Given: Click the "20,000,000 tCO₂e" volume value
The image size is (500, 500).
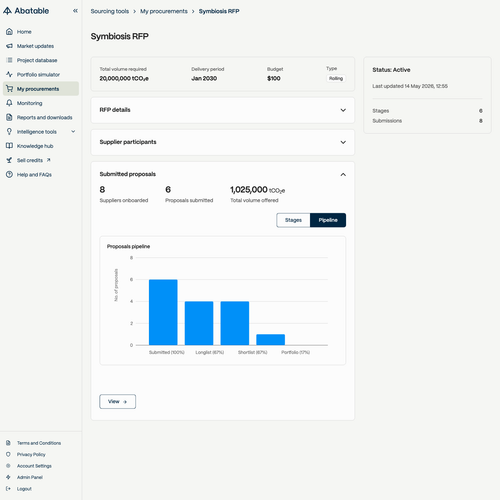Looking at the screenshot, I should point(124,79).
